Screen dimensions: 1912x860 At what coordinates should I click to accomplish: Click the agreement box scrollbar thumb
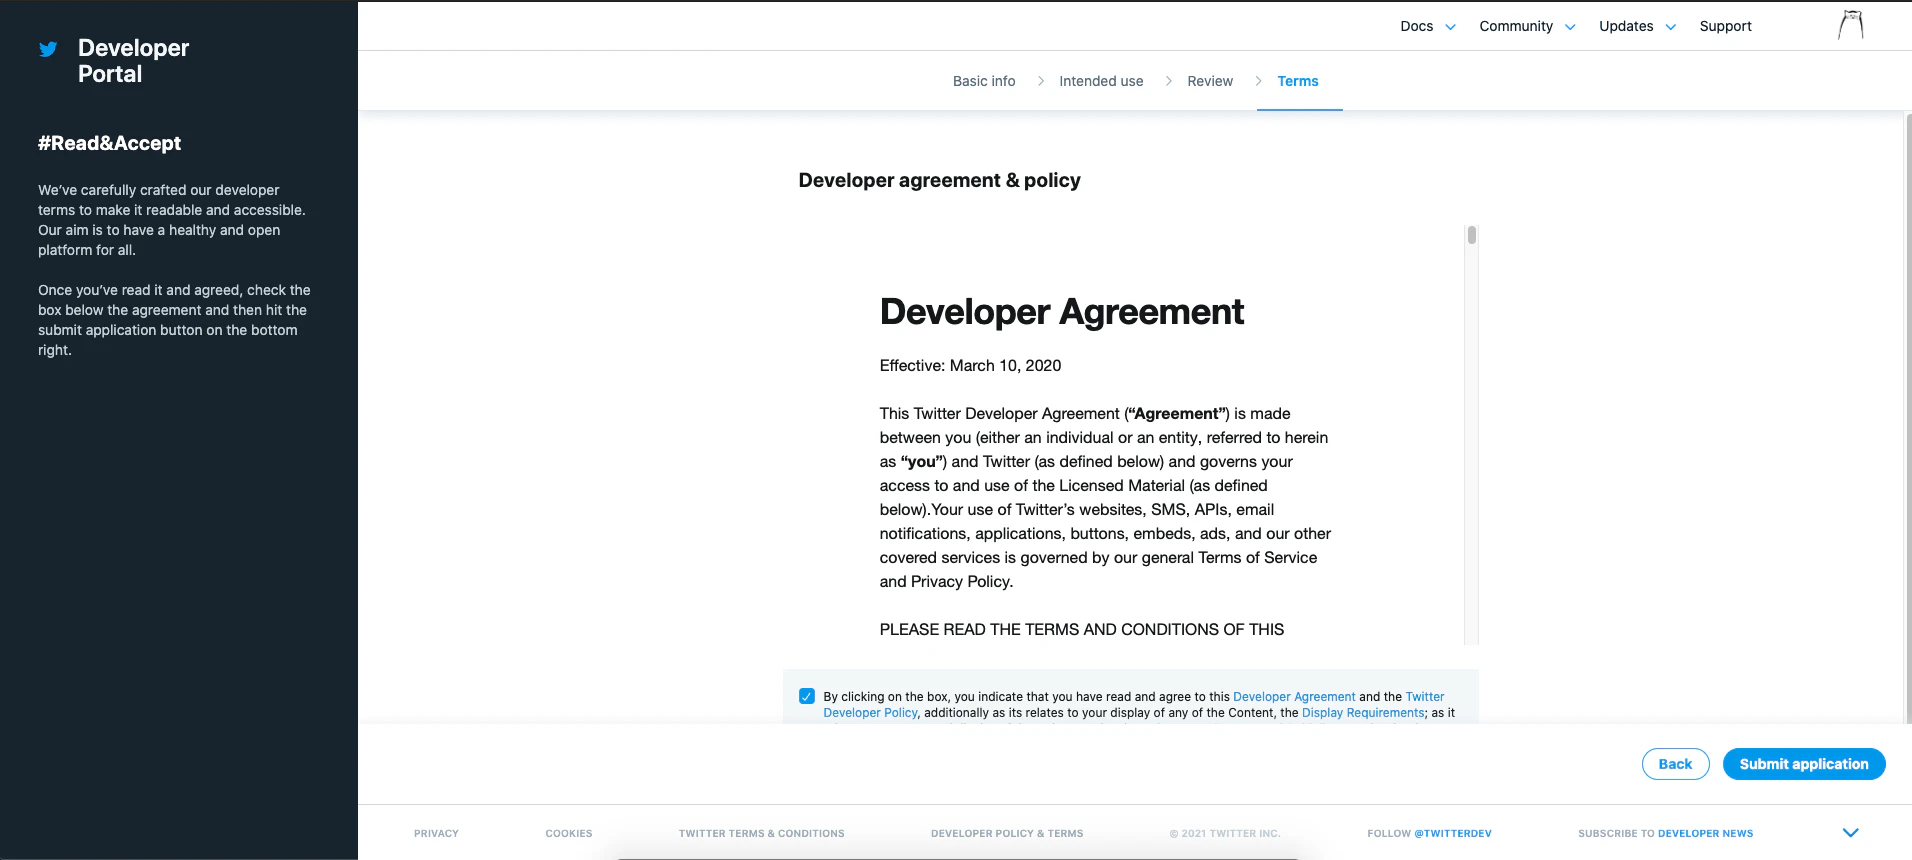point(1471,236)
